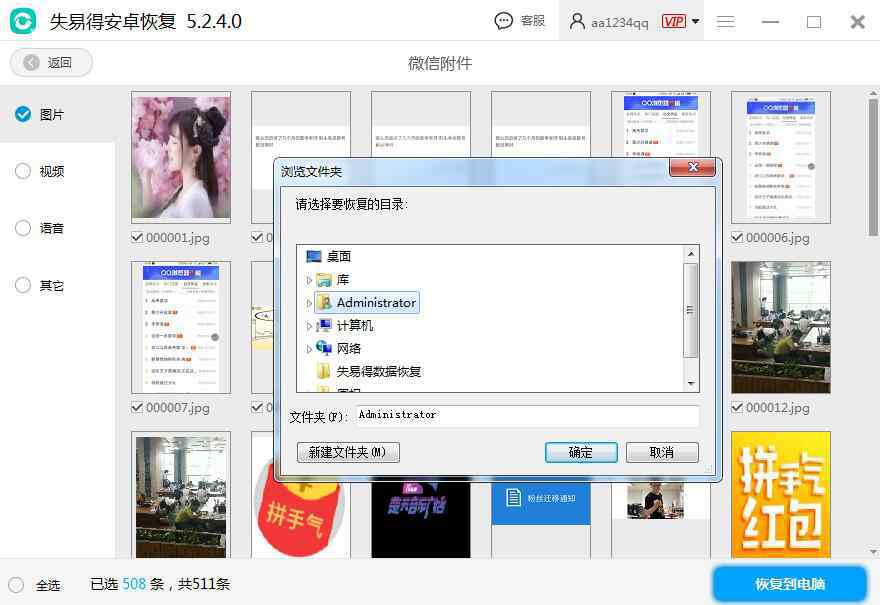Click the user account avatar icon

(x=576, y=21)
